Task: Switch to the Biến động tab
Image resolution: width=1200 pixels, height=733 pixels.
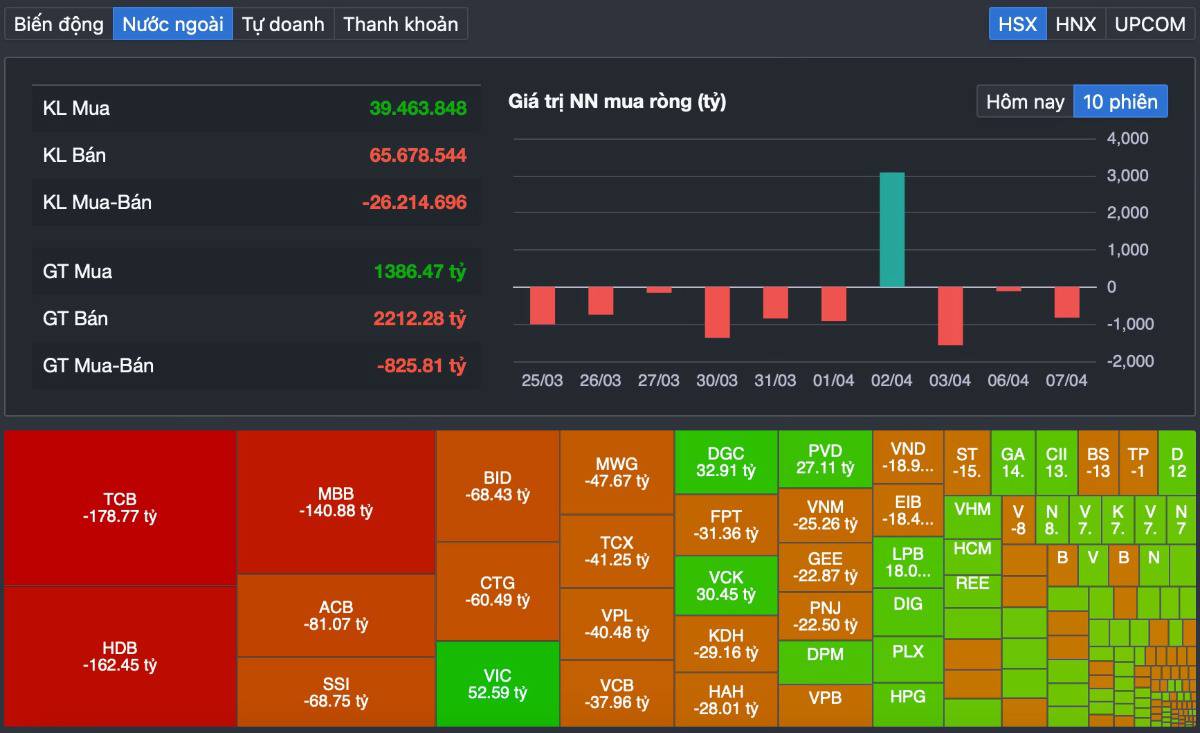Action: [x=59, y=24]
